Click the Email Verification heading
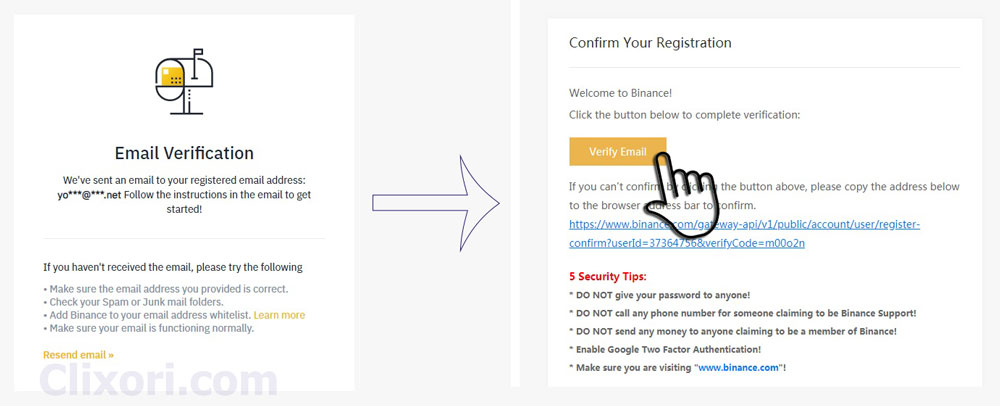 tap(184, 153)
